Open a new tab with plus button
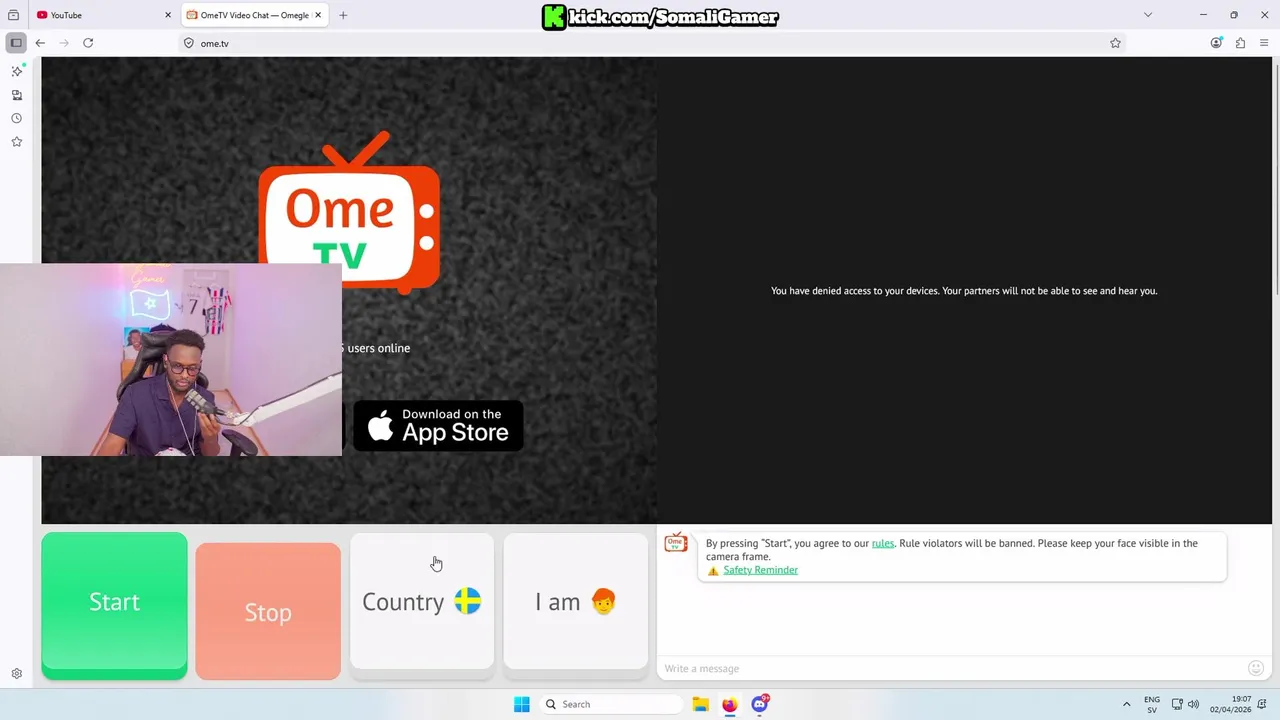The height and width of the screenshot is (720, 1280). [x=343, y=15]
